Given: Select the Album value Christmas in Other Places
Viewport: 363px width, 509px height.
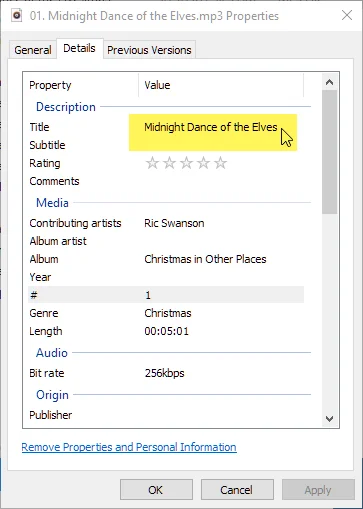Looking at the screenshot, I should 205,259.
